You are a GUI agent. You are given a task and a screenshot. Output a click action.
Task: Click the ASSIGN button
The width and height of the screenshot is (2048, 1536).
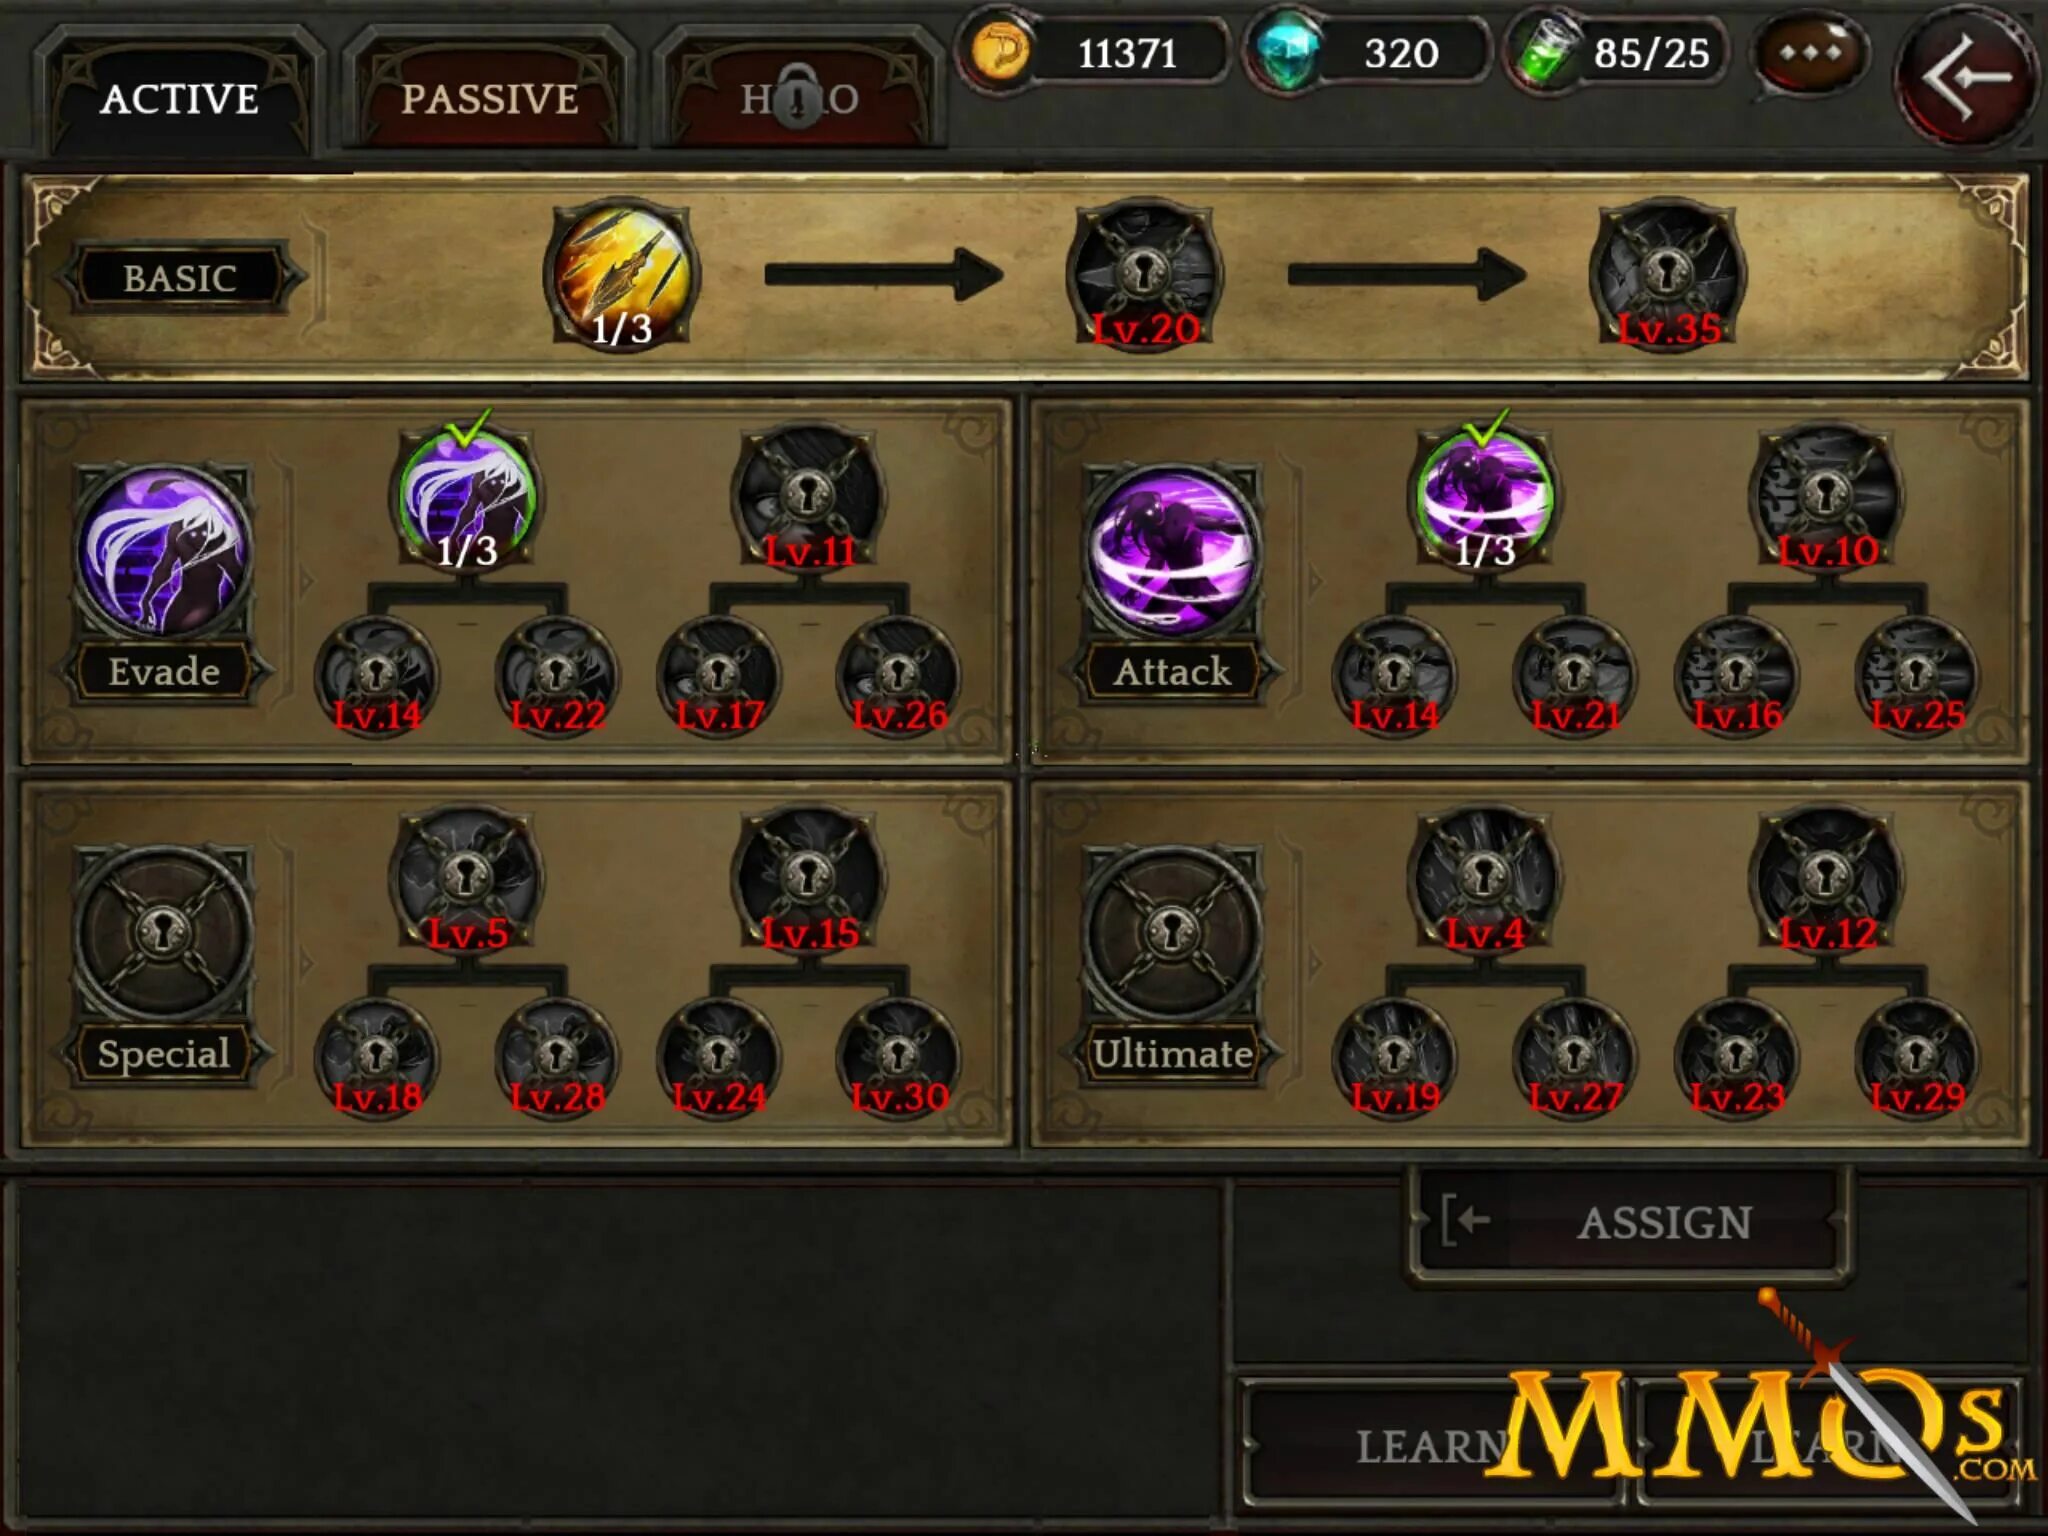[1629, 1222]
